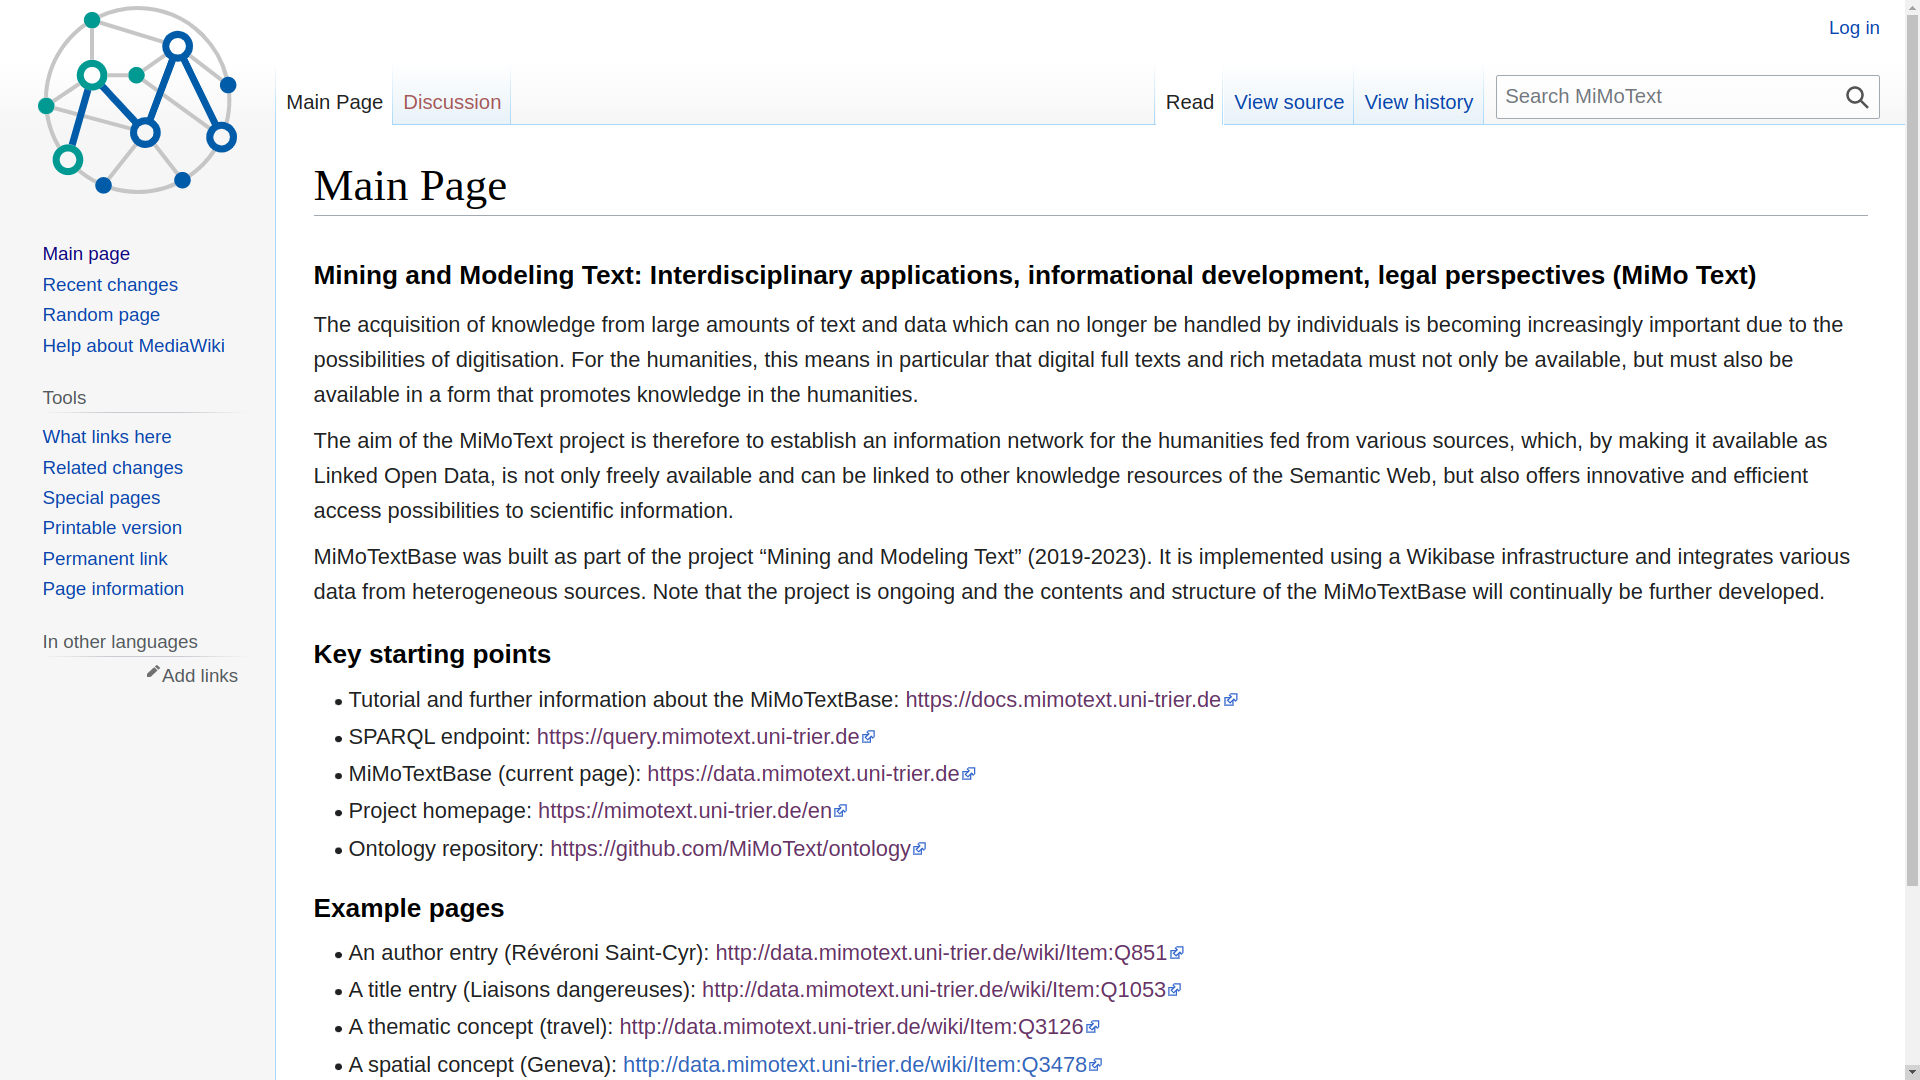Open the View source tab

[1288, 102]
